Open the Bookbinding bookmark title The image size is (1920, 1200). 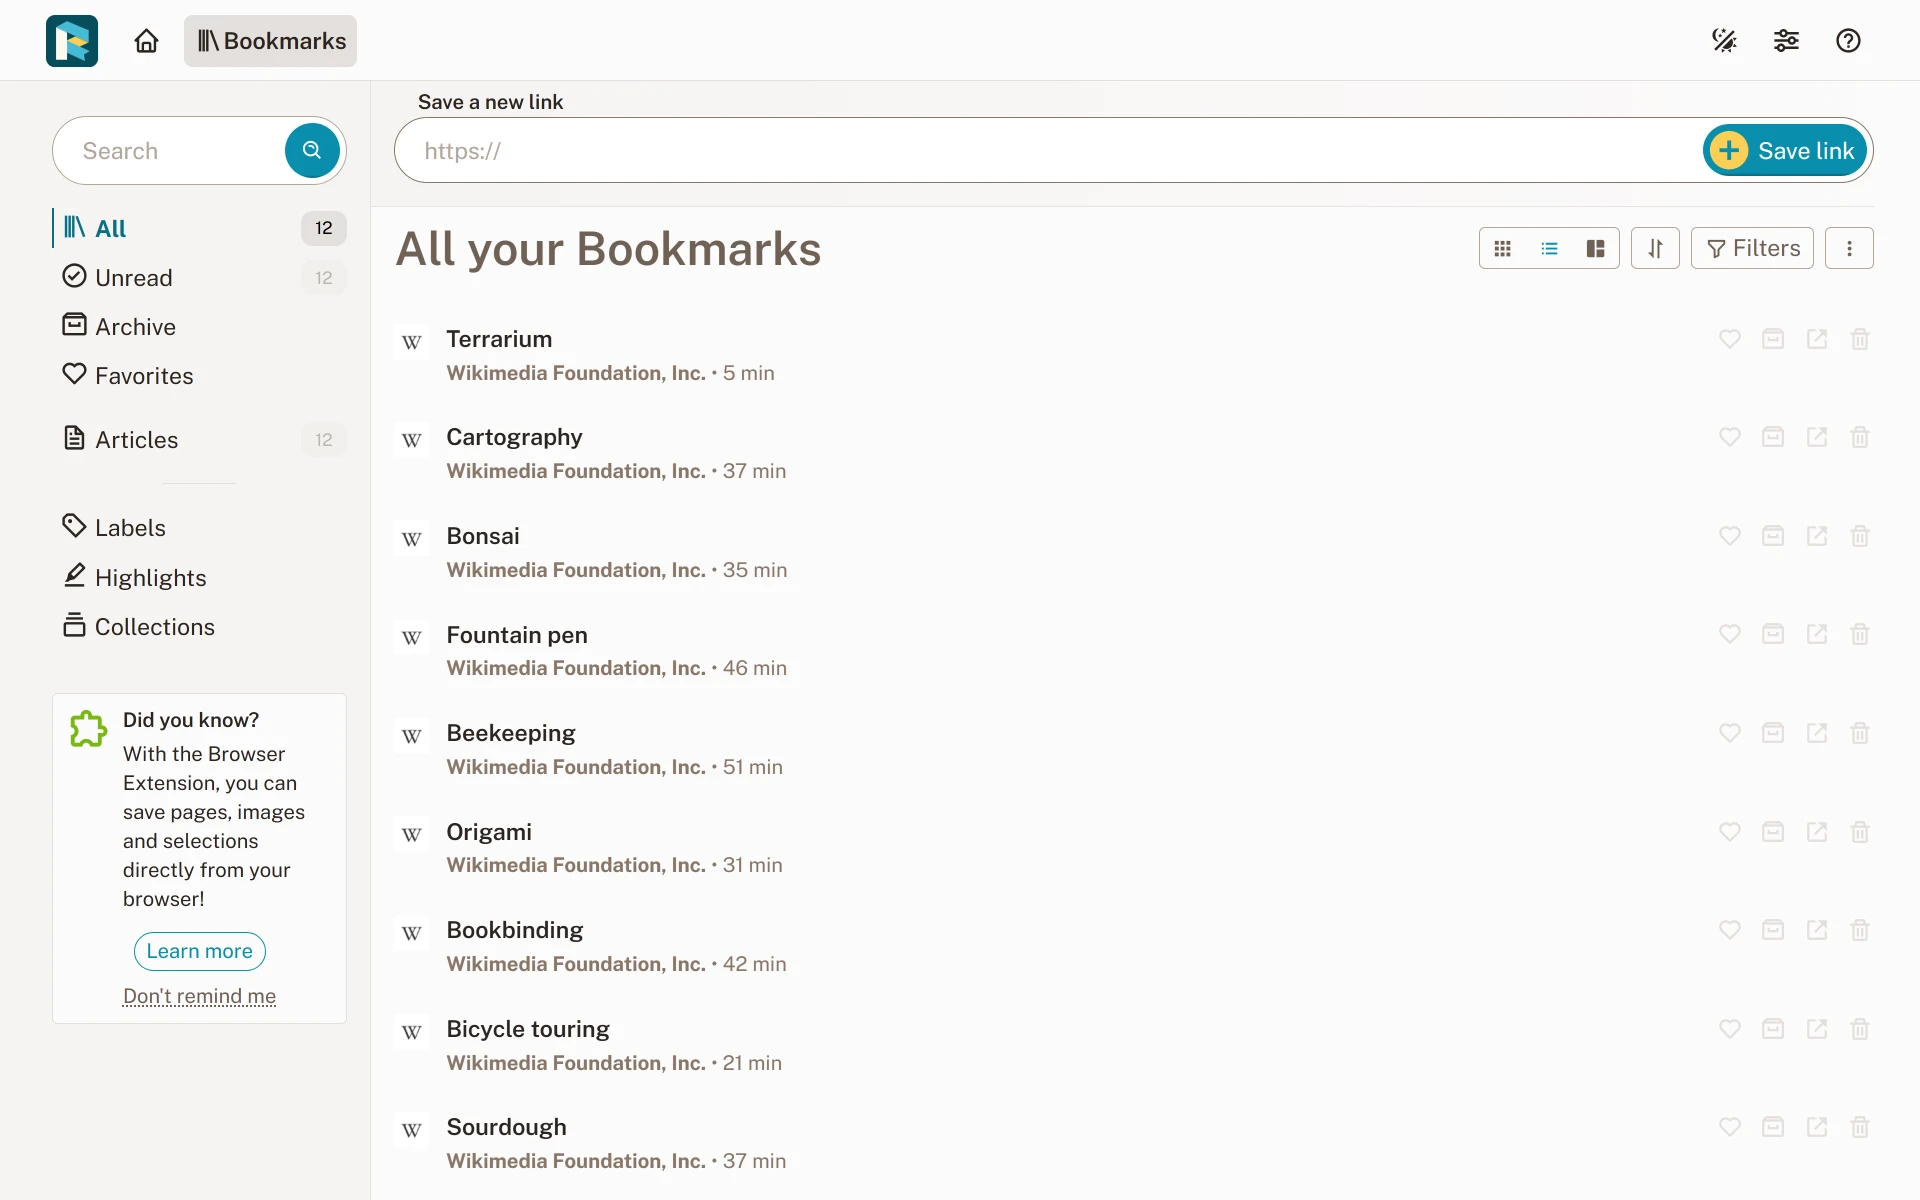(x=515, y=930)
